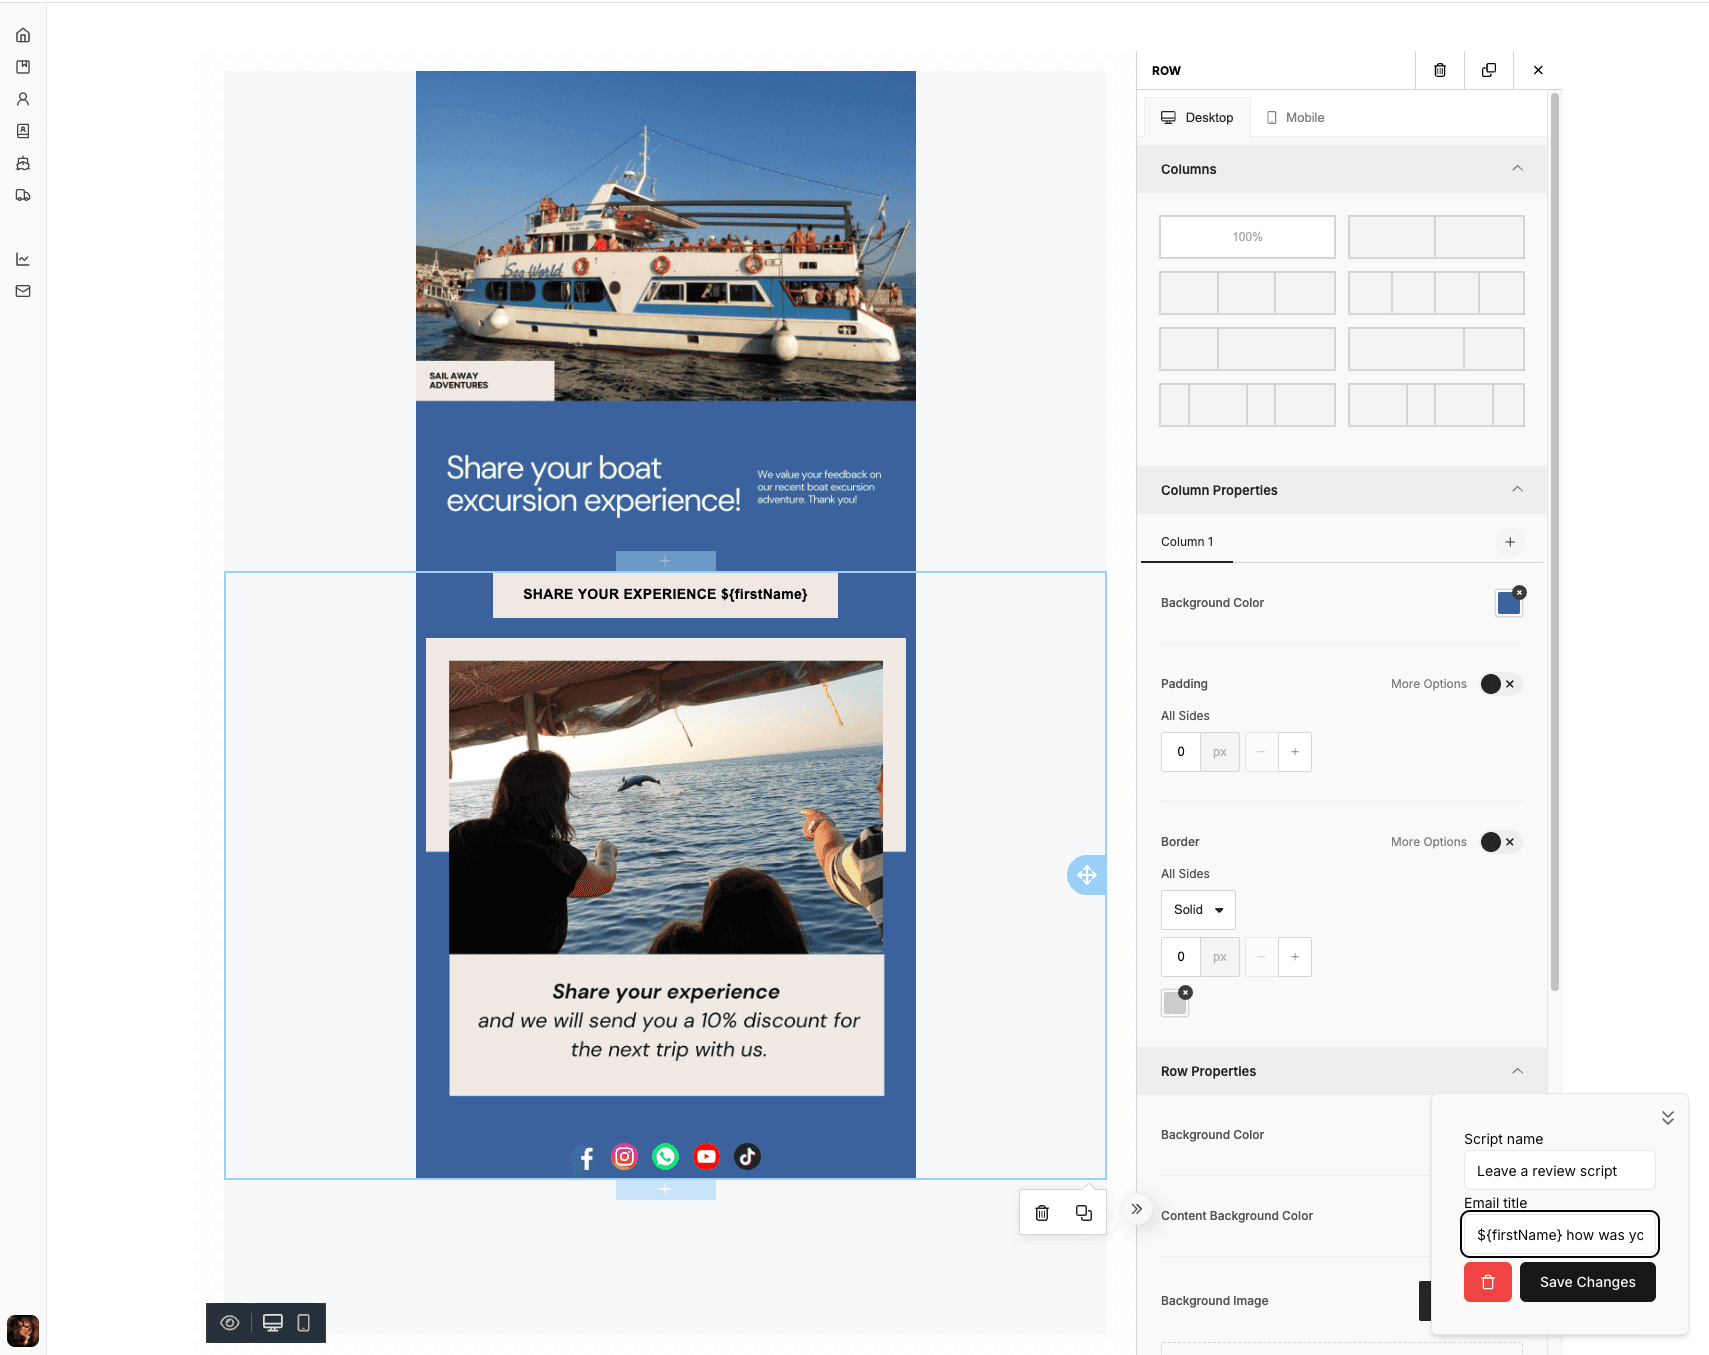Open the truck delivery sidebar icon
Viewport: 1709px width, 1355px height.
pyautogui.click(x=23, y=195)
